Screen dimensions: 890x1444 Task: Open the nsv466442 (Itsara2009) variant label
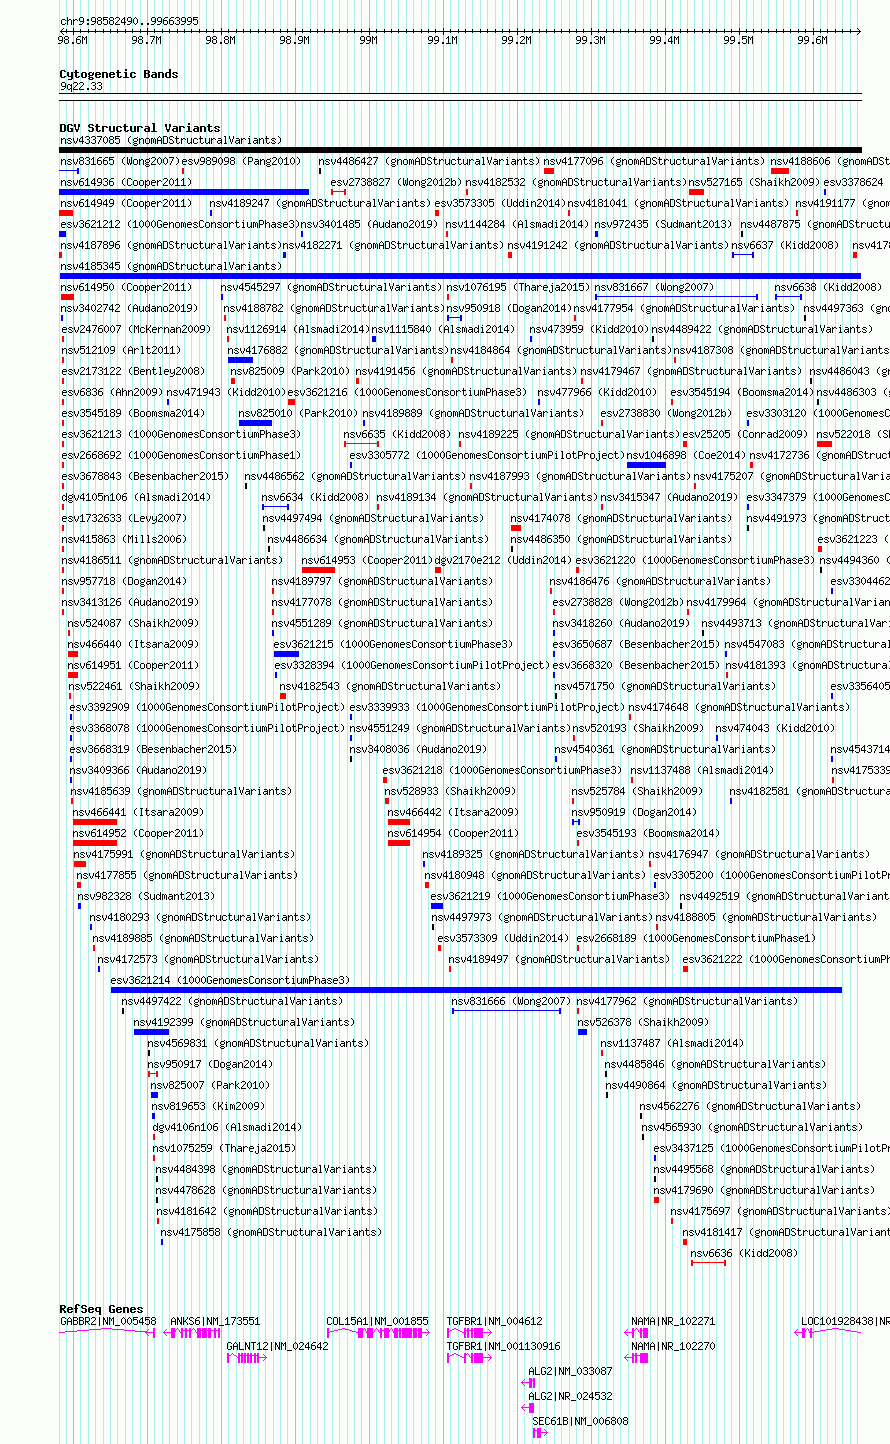point(453,812)
